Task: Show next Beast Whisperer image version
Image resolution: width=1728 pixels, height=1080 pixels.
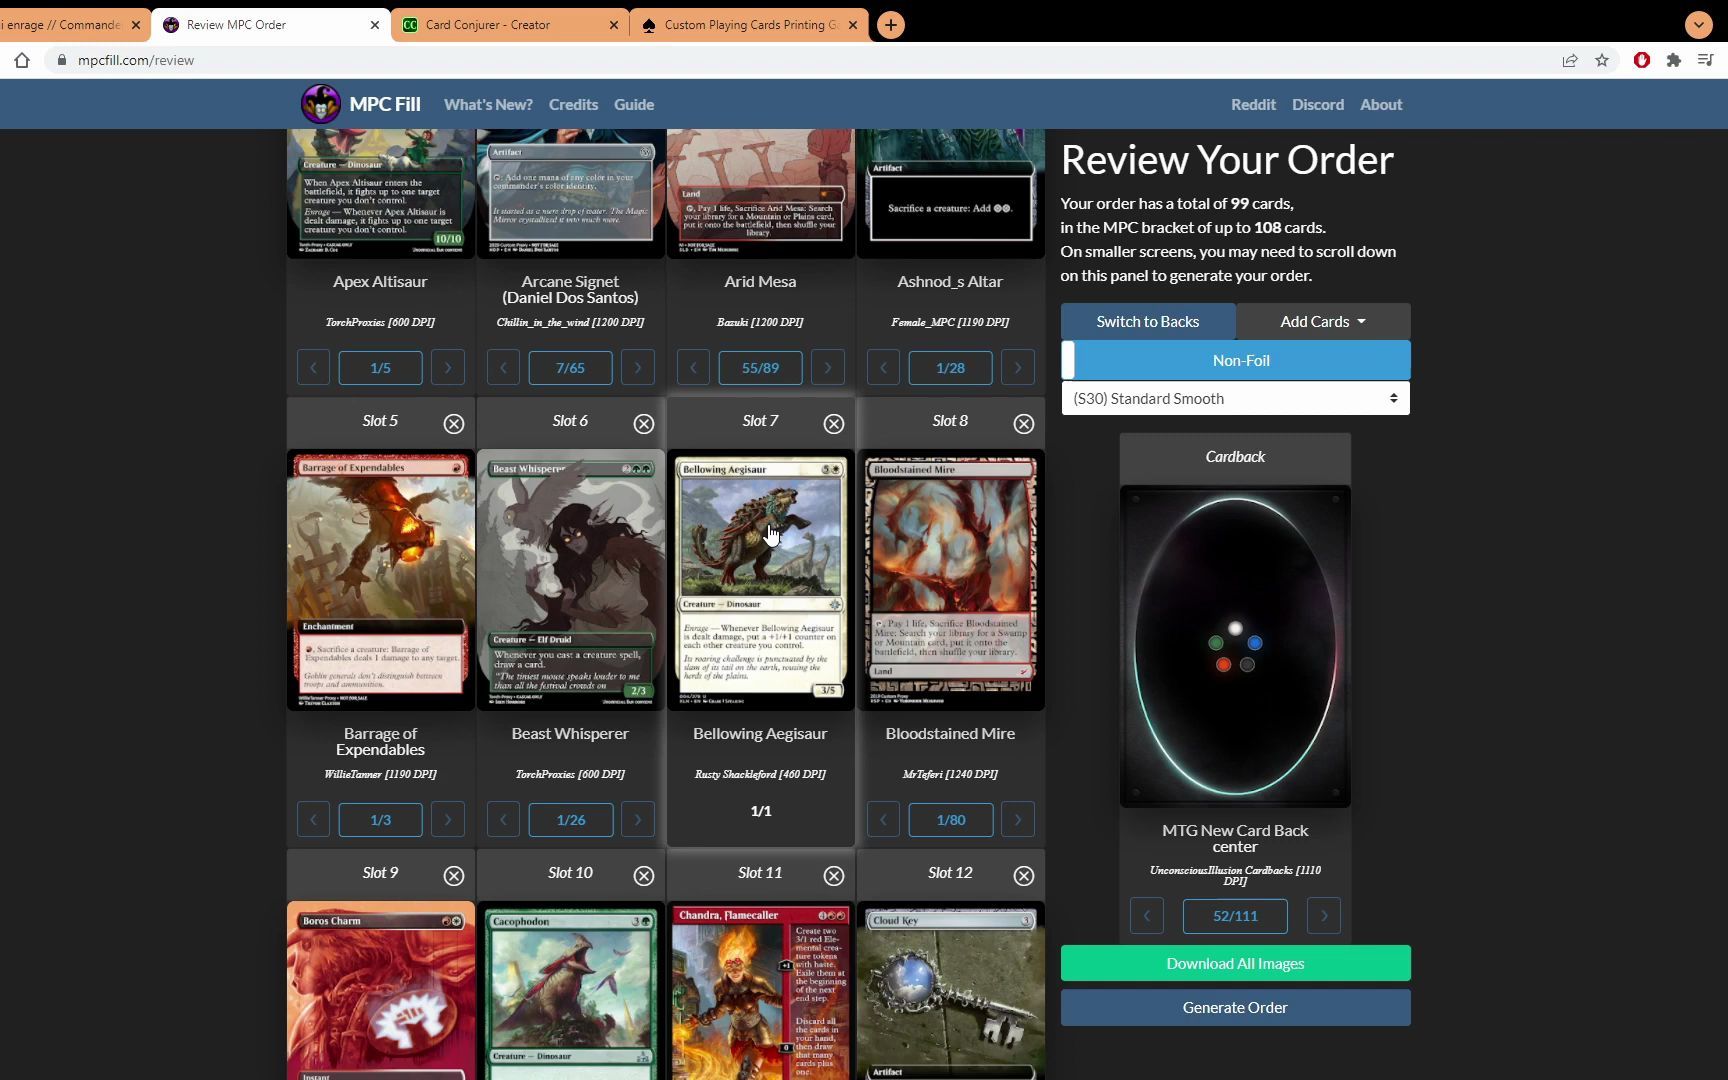Action: [x=638, y=820]
